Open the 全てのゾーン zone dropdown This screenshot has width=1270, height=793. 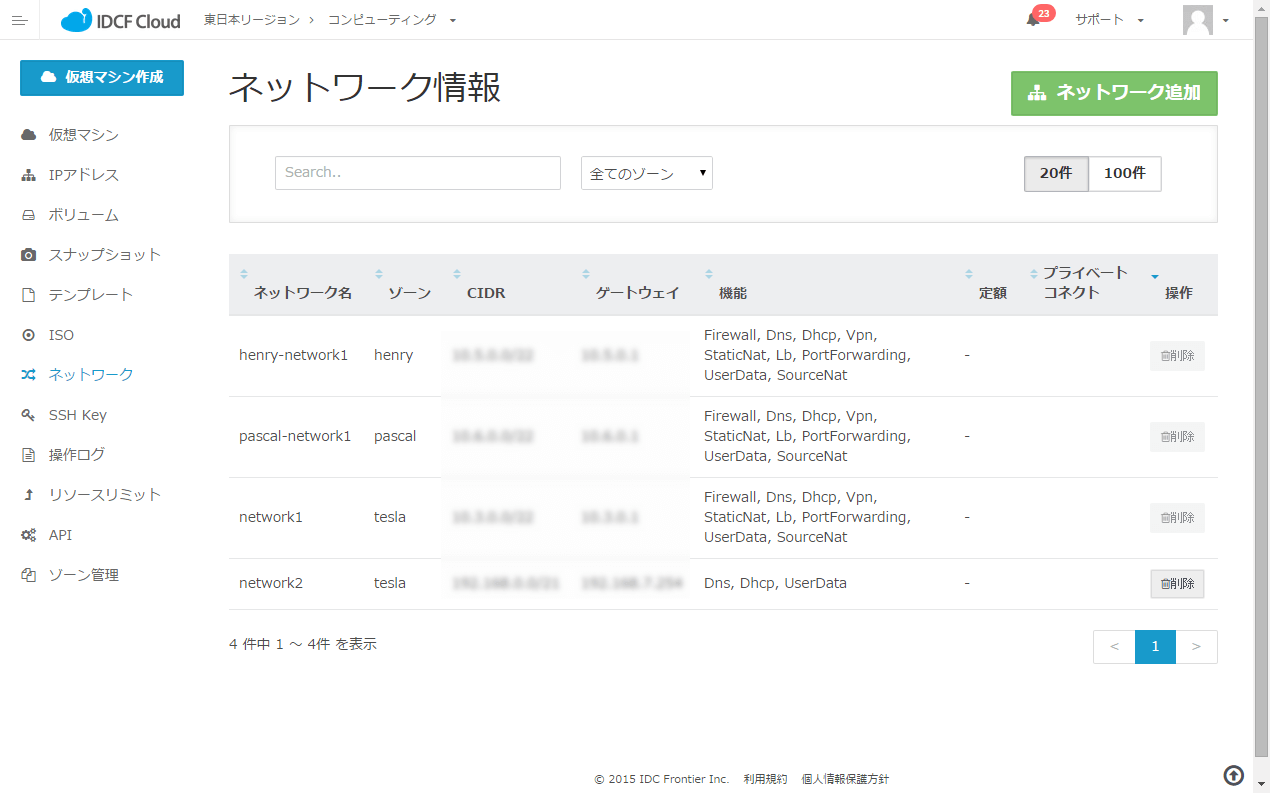646,173
